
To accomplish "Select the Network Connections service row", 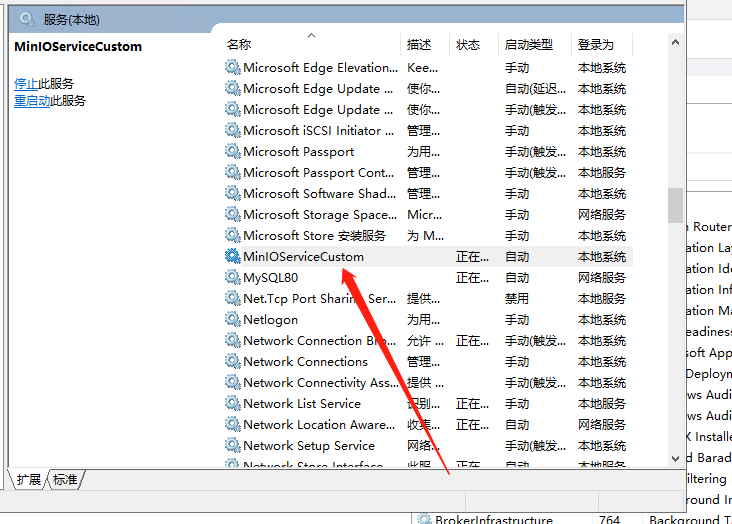I will point(305,362).
